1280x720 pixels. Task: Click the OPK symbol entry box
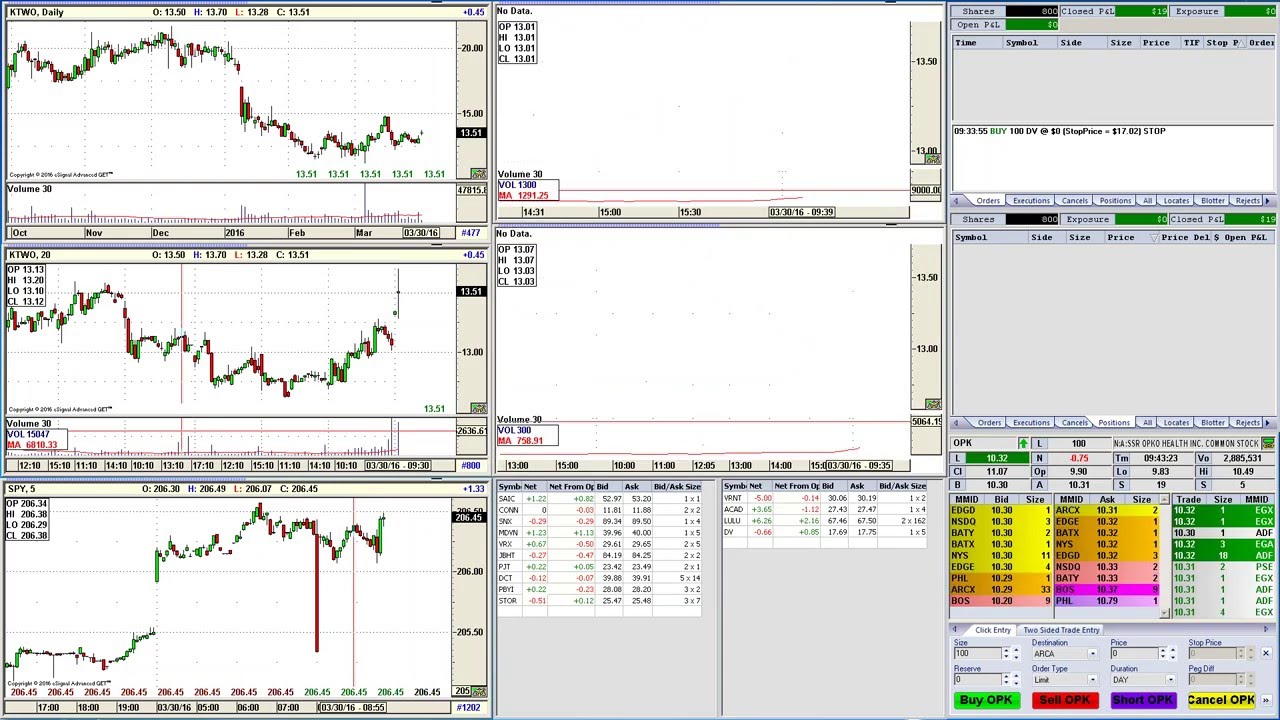point(984,443)
